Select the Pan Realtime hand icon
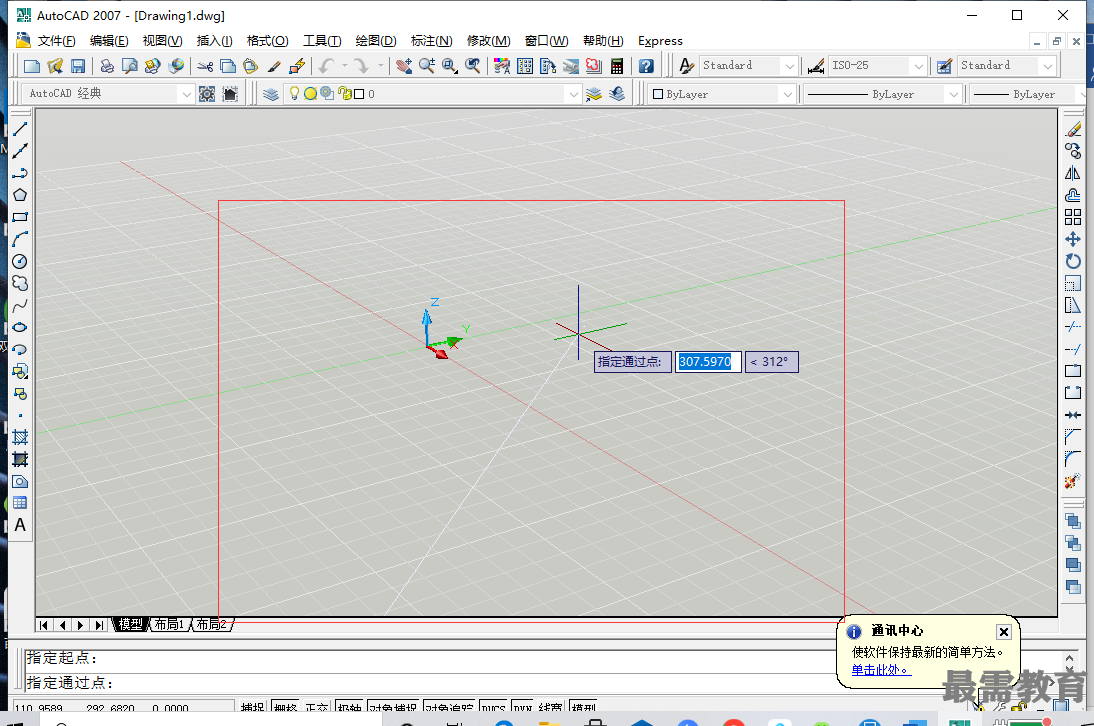Screen dimensions: 1094x726 pos(403,66)
